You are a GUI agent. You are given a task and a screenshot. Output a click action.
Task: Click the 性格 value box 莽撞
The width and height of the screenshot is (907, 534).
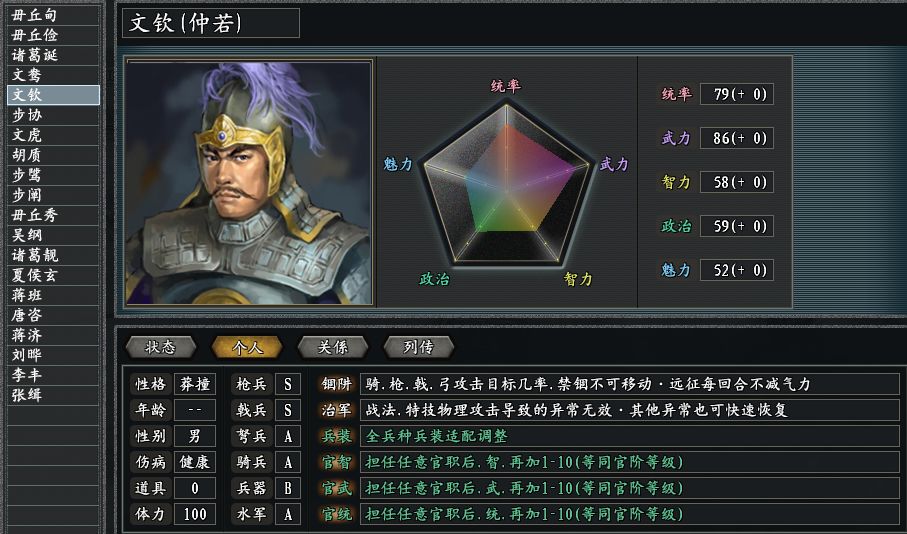(x=195, y=384)
